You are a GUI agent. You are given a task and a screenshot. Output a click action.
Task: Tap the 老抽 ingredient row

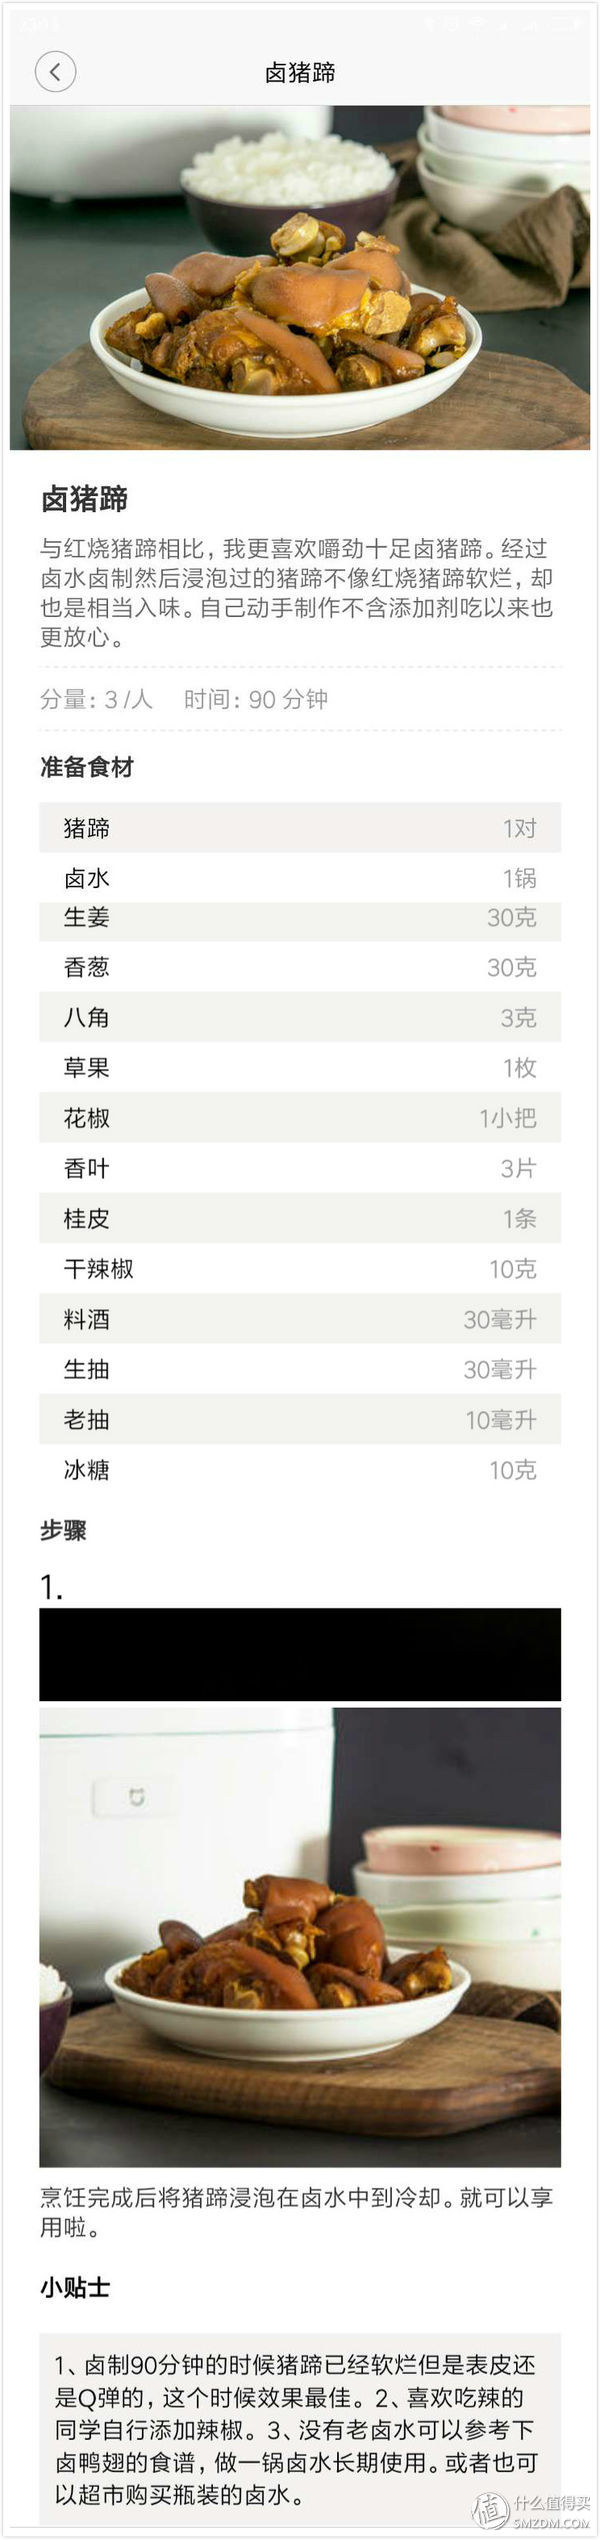pos(300,1419)
